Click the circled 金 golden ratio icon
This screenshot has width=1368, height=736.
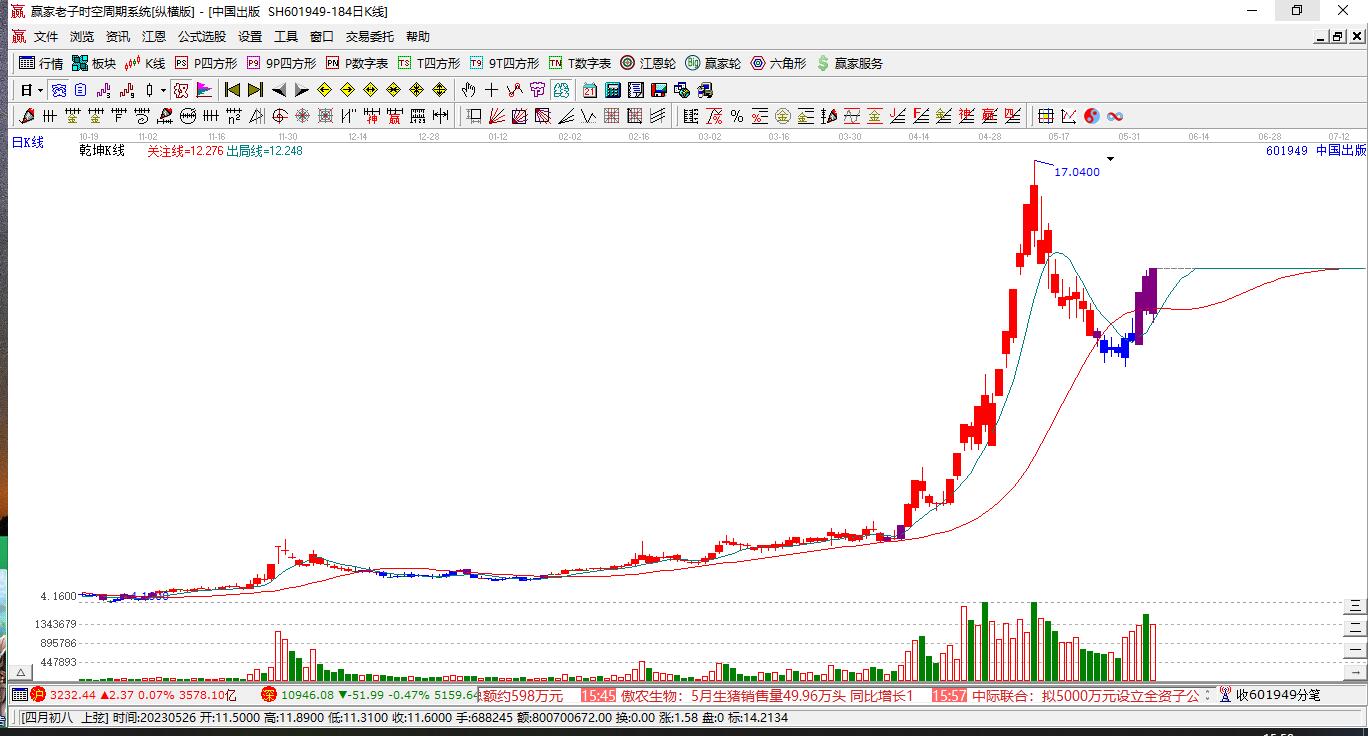[783, 116]
